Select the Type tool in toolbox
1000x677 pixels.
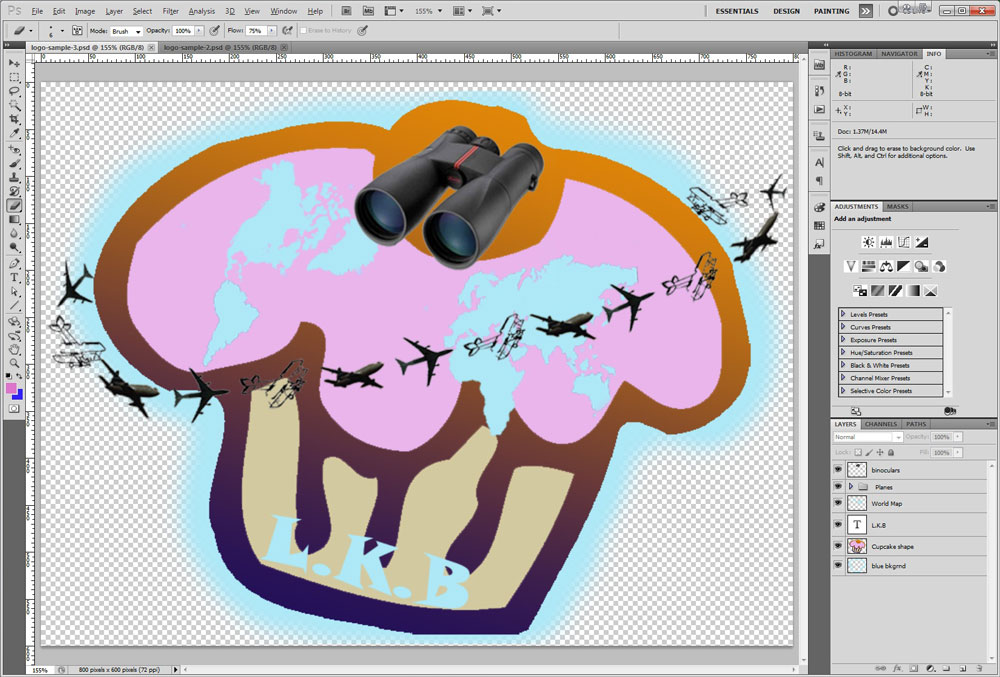(15, 278)
